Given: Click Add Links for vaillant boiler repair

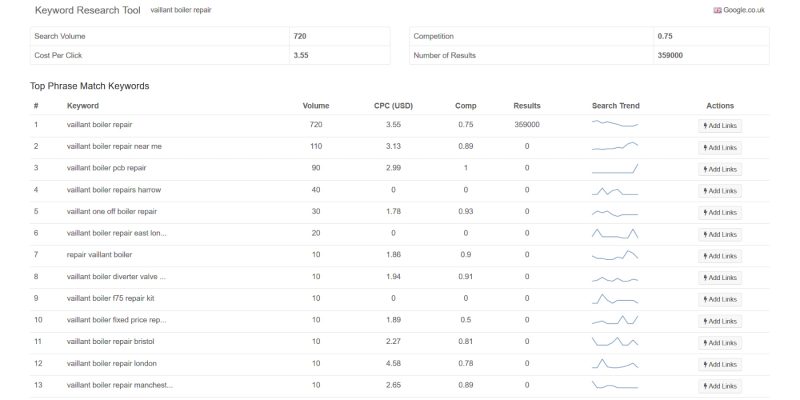Looking at the screenshot, I should click(x=720, y=125).
